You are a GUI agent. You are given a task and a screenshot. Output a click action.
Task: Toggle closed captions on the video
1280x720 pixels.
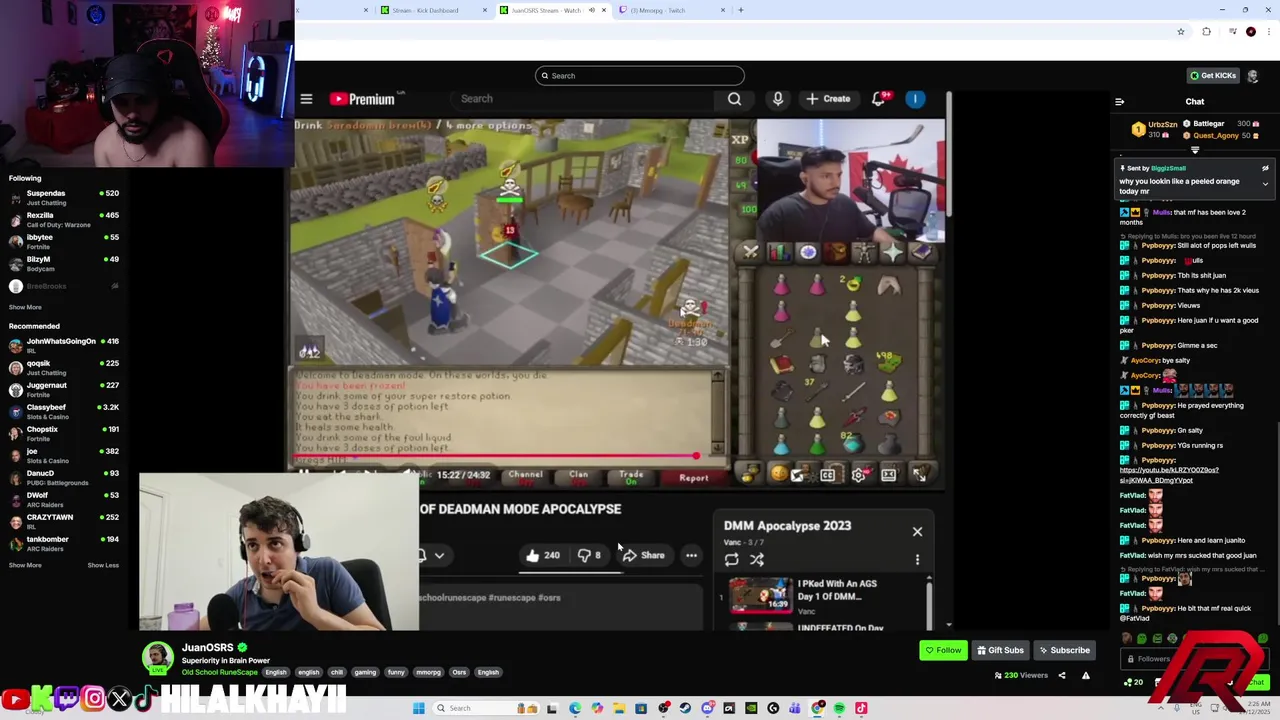[x=828, y=475]
